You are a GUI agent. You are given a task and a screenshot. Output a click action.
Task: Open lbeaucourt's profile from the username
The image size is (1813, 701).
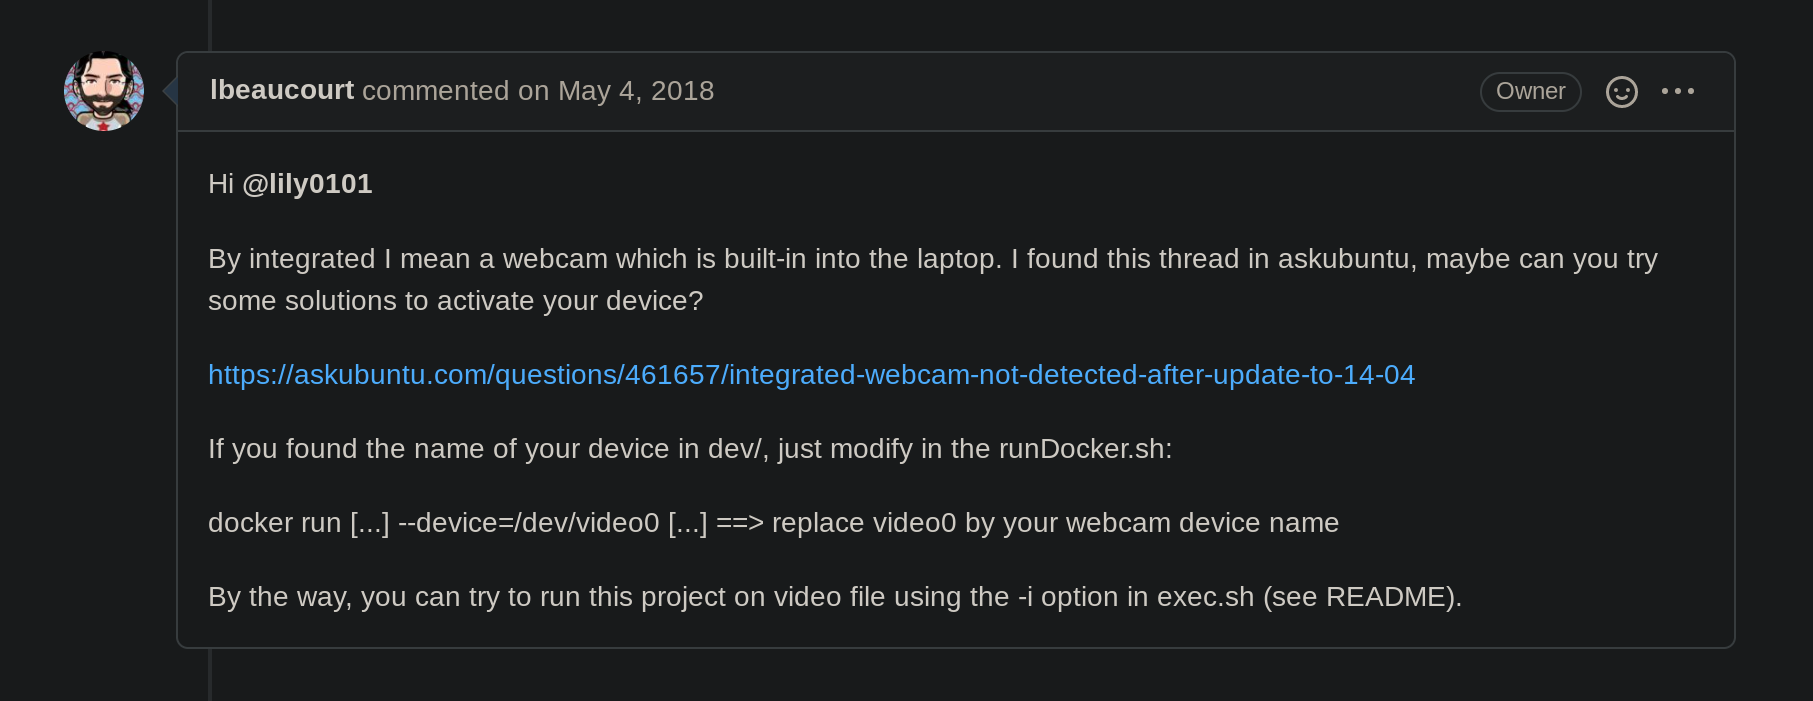pos(281,90)
